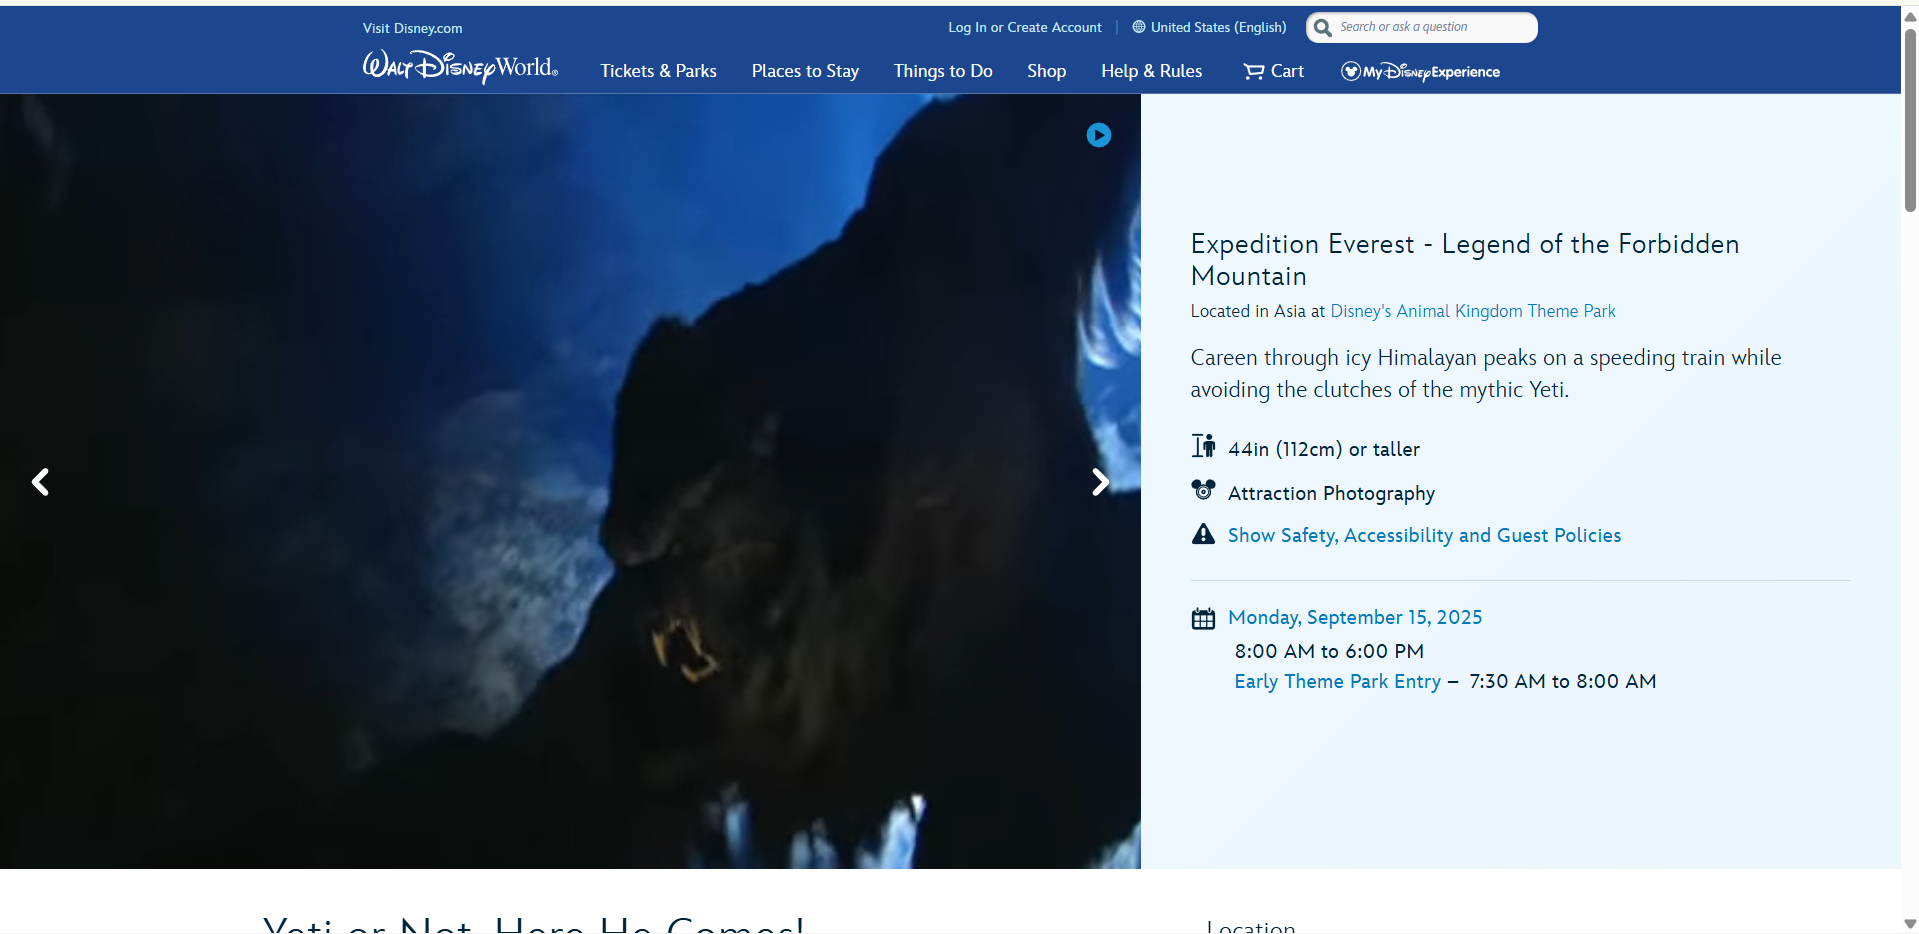Viewport: 1919px width, 934px height.
Task: Click the calendar icon by the date
Action: tap(1203, 619)
